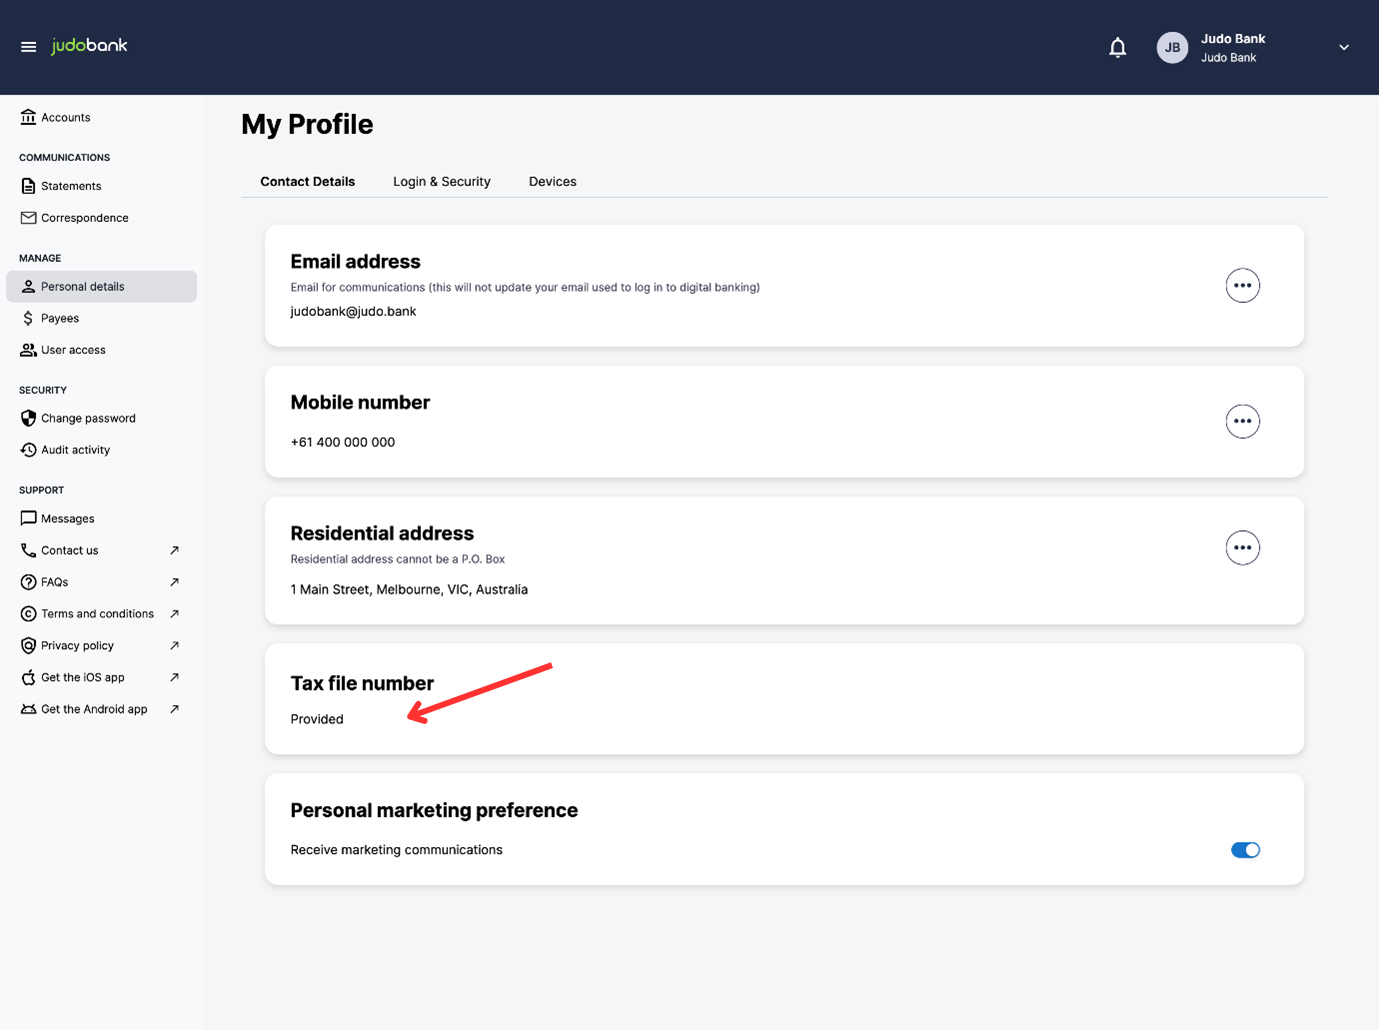Click the My Profile heading

[x=307, y=124]
